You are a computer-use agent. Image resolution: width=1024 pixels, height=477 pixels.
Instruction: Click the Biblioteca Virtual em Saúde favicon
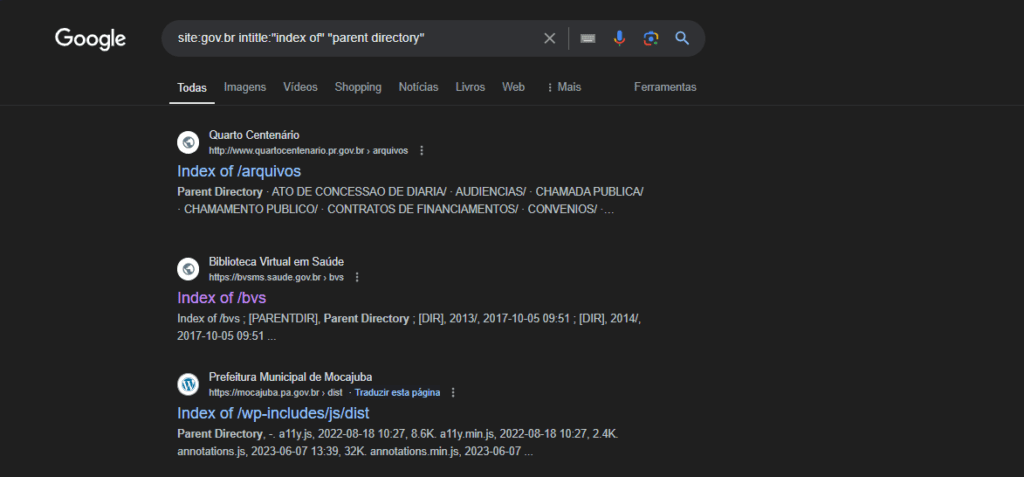(x=188, y=269)
